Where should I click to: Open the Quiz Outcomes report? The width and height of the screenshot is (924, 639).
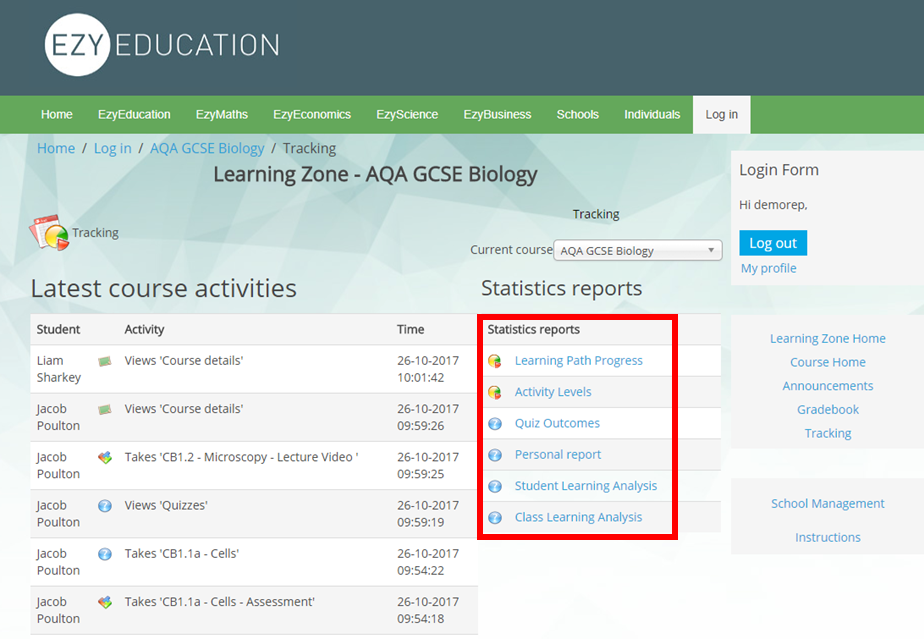pos(557,423)
